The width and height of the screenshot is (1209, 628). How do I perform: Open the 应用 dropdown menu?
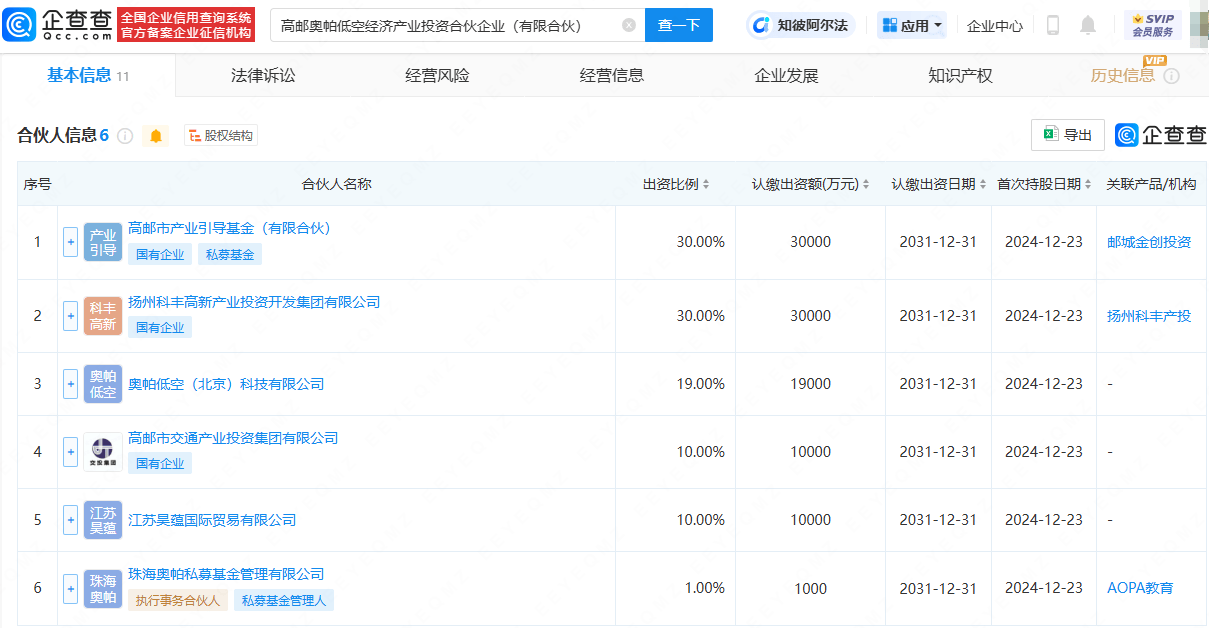(912, 25)
